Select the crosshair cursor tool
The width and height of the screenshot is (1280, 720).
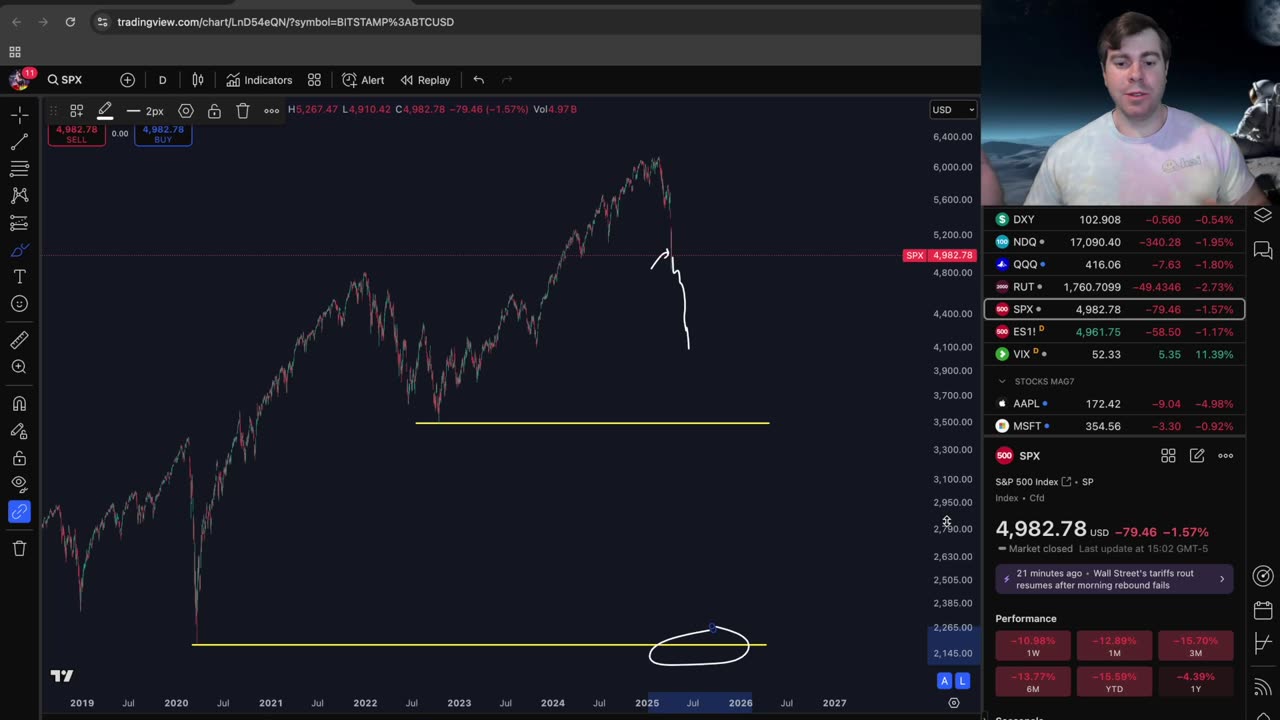pyautogui.click(x=19, y=116)
